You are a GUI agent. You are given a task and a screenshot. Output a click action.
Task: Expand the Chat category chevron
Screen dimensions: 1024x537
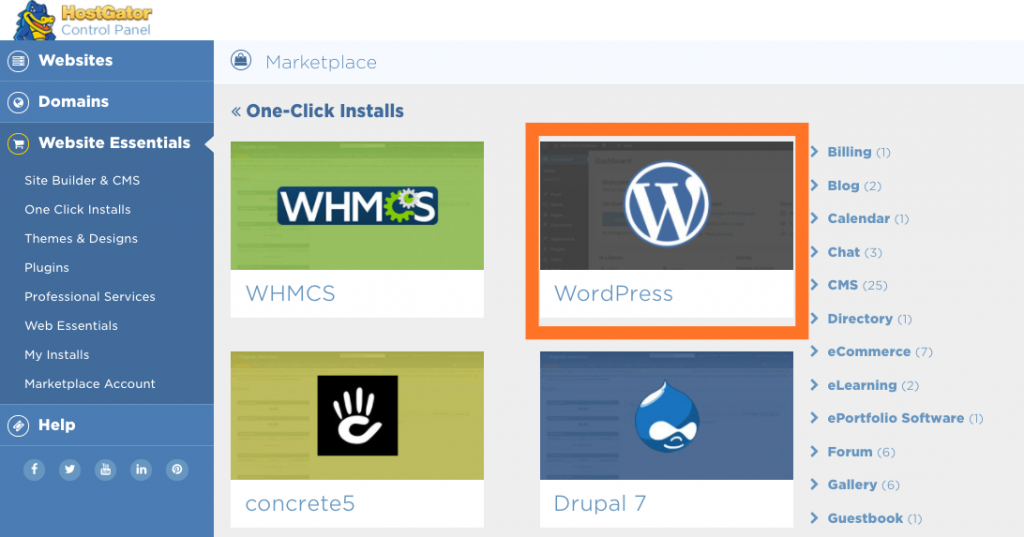click(814, 252)
